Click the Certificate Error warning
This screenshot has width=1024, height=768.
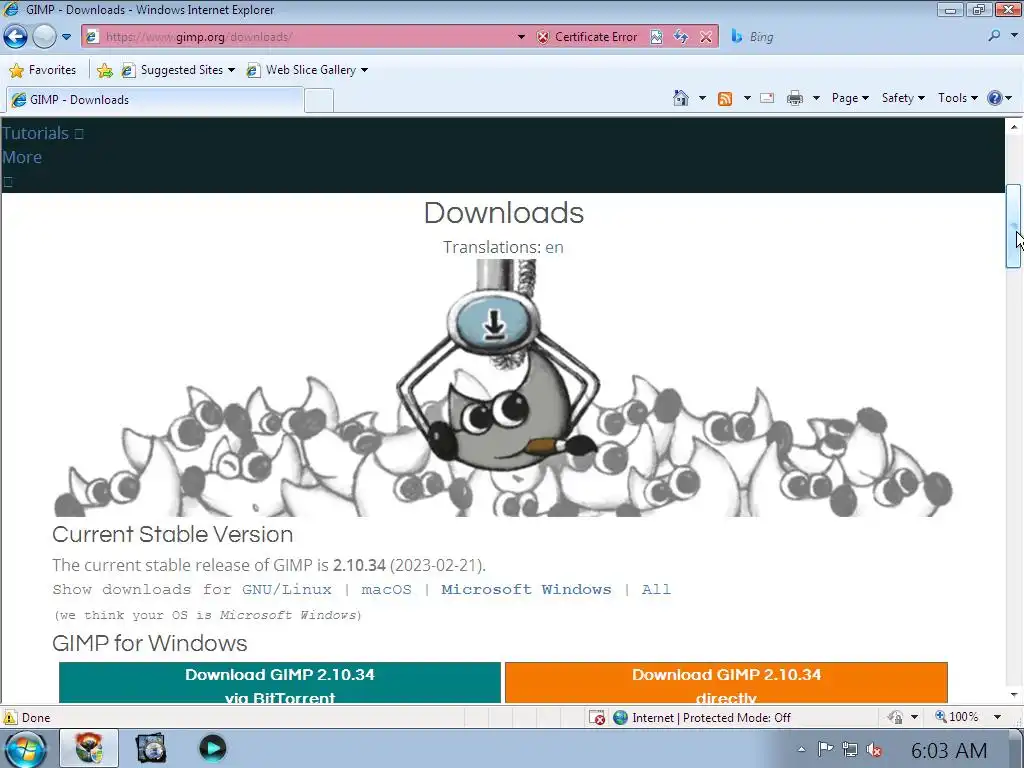(586, 37)
